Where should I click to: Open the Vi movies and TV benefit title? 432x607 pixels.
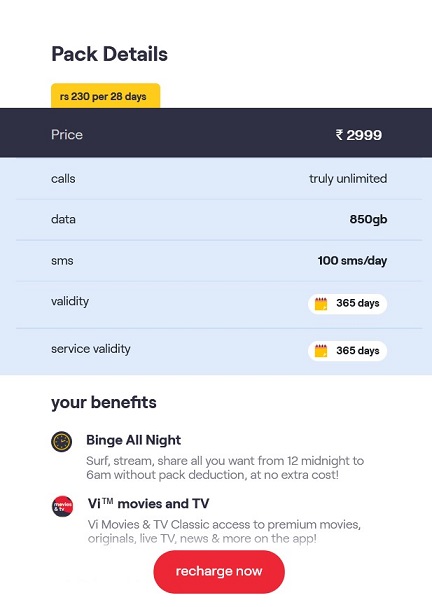coord(148,504)
